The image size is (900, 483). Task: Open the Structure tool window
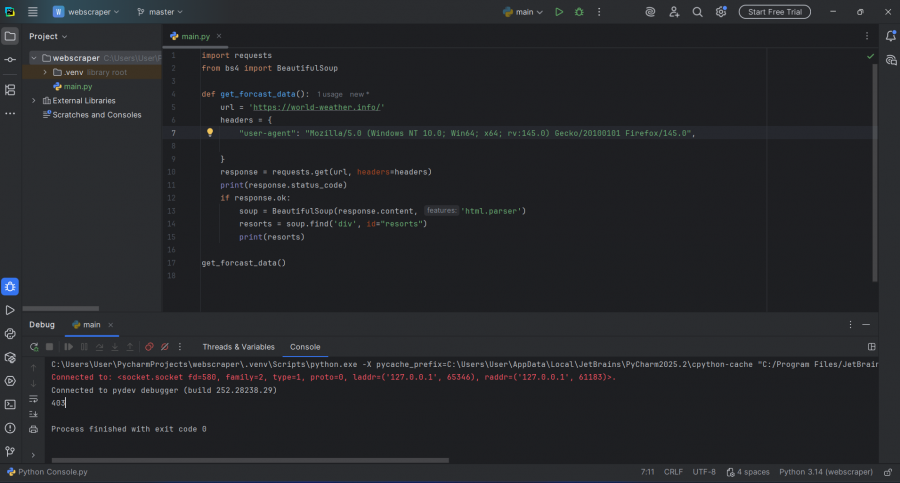click(x=10, y=89)
